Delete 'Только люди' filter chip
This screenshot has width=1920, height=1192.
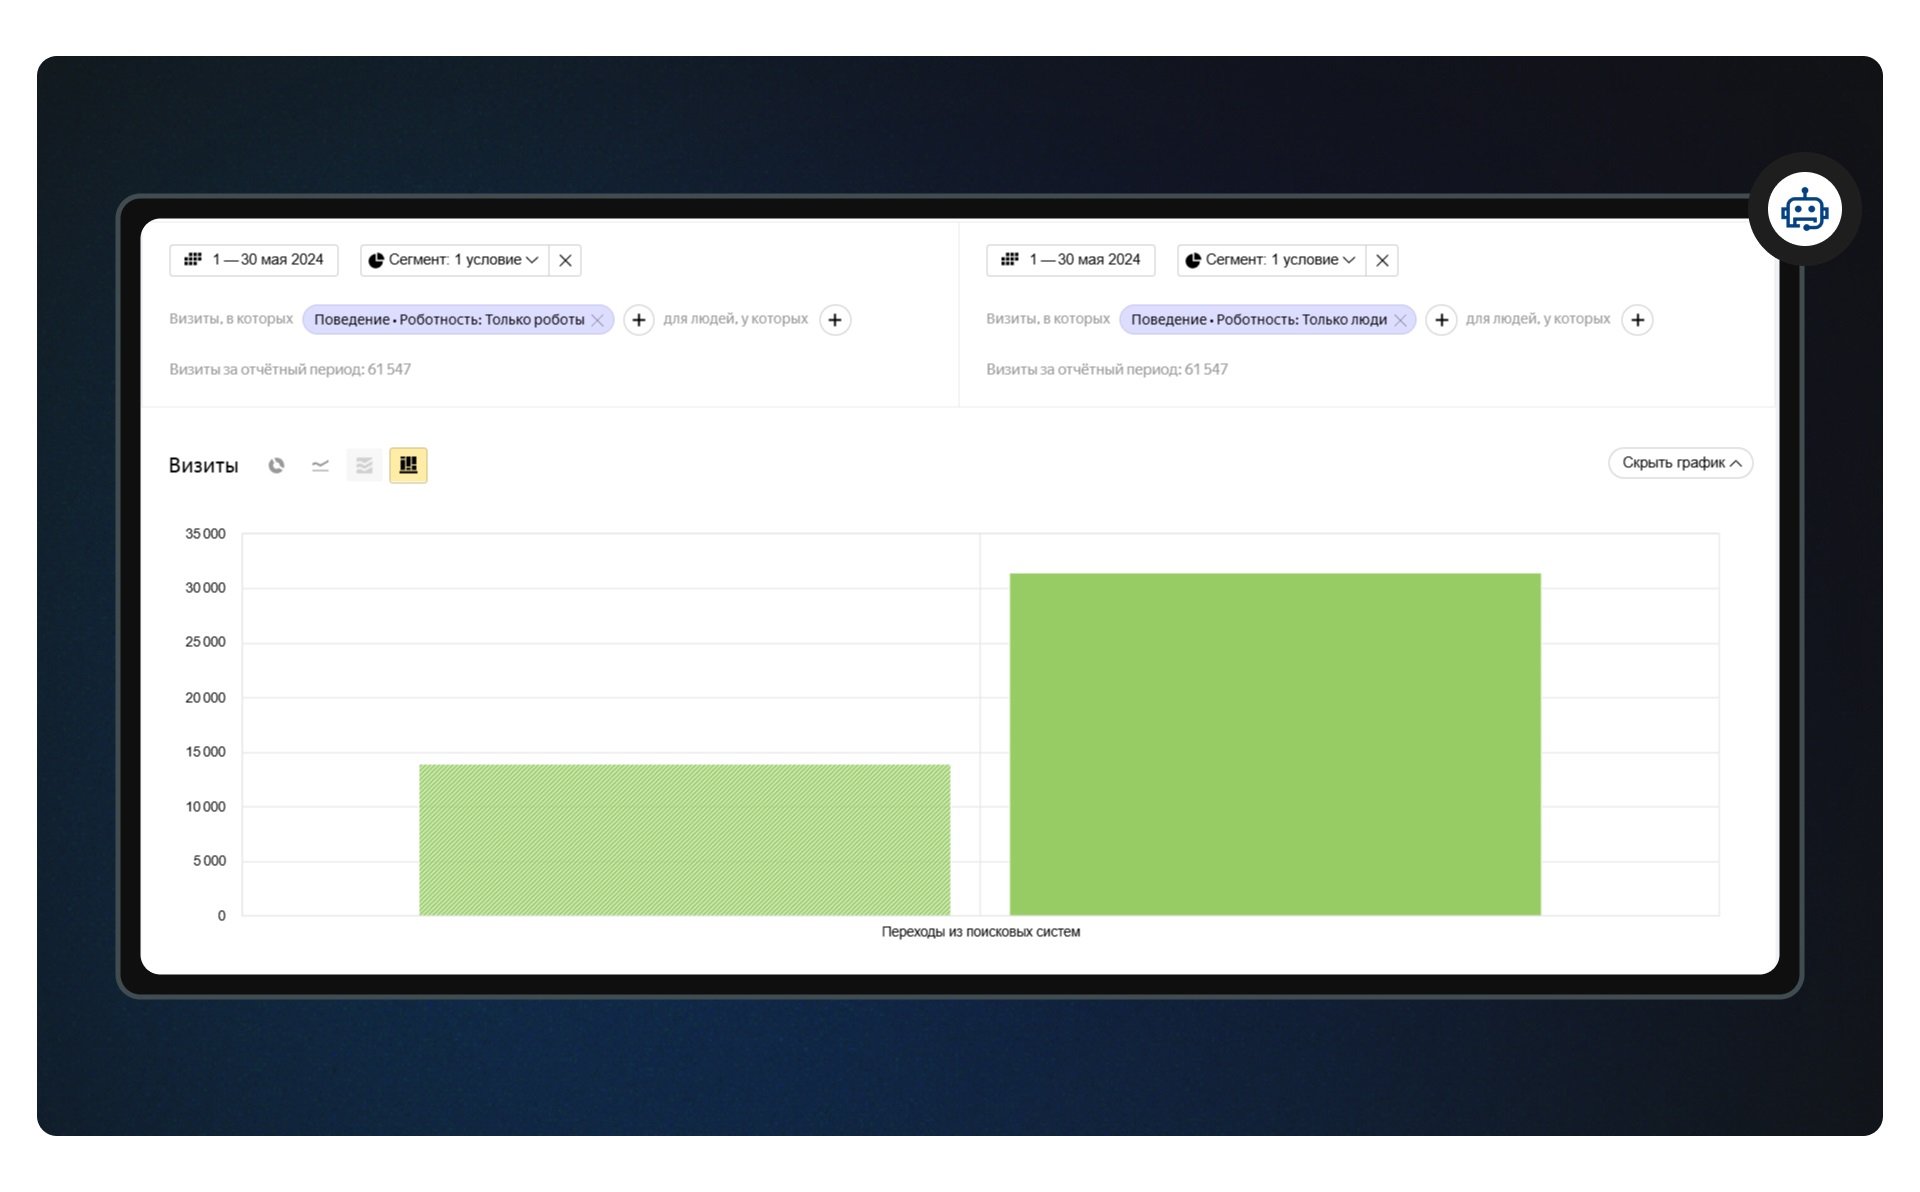click(1400, 320)
